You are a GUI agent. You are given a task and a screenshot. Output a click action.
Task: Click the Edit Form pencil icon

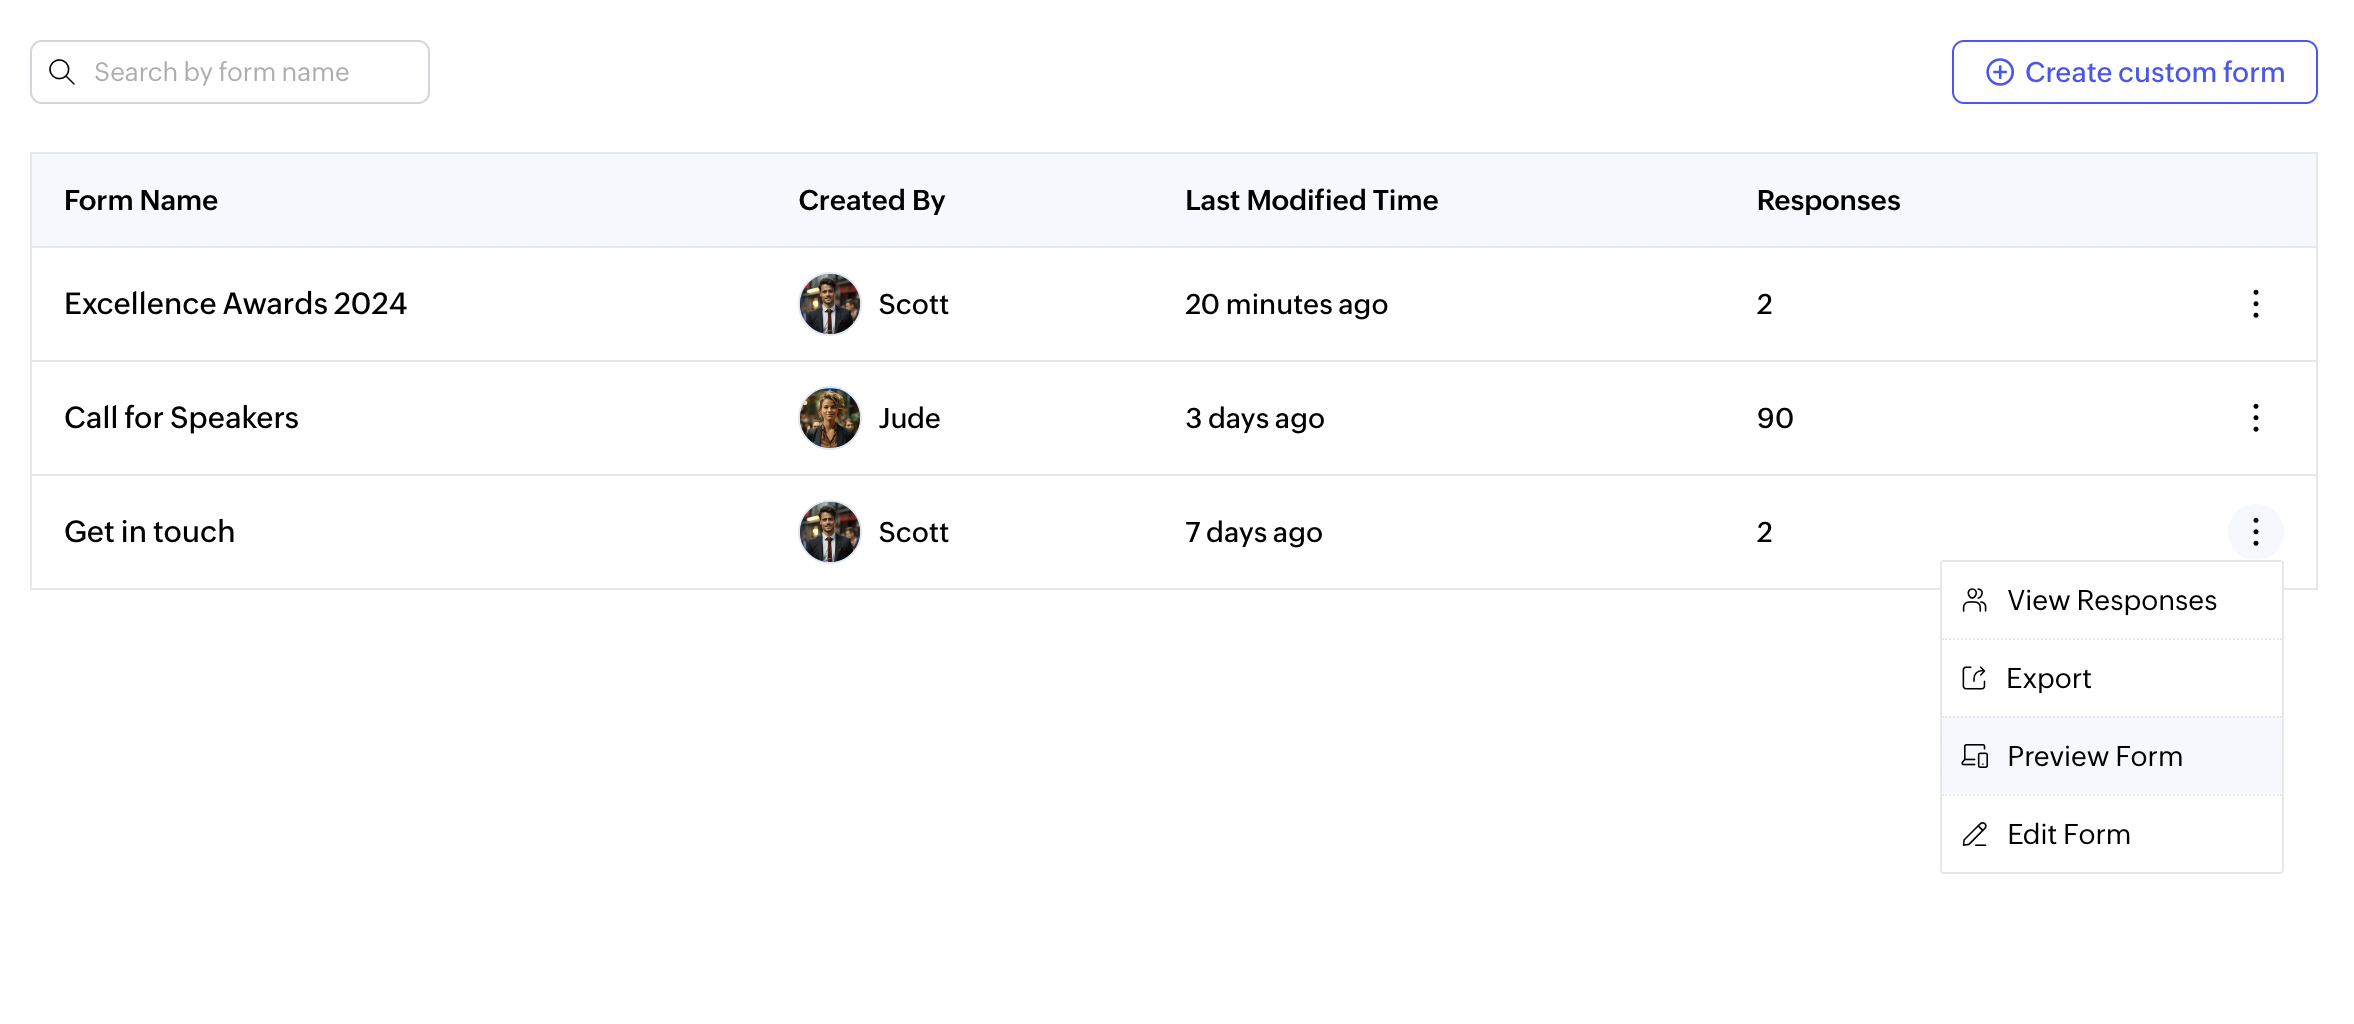click(x=1974, y=834)
